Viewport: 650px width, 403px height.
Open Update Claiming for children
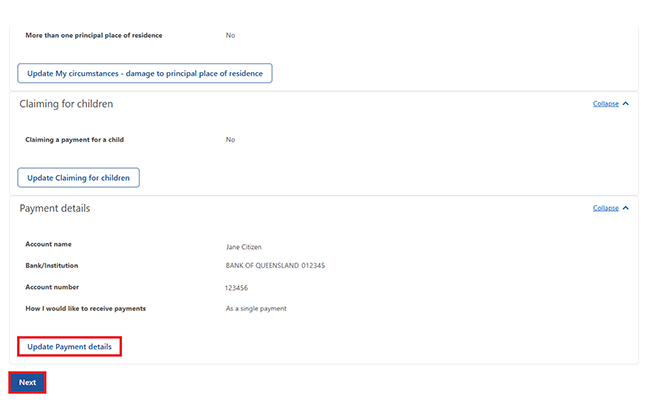pos(78,178)
